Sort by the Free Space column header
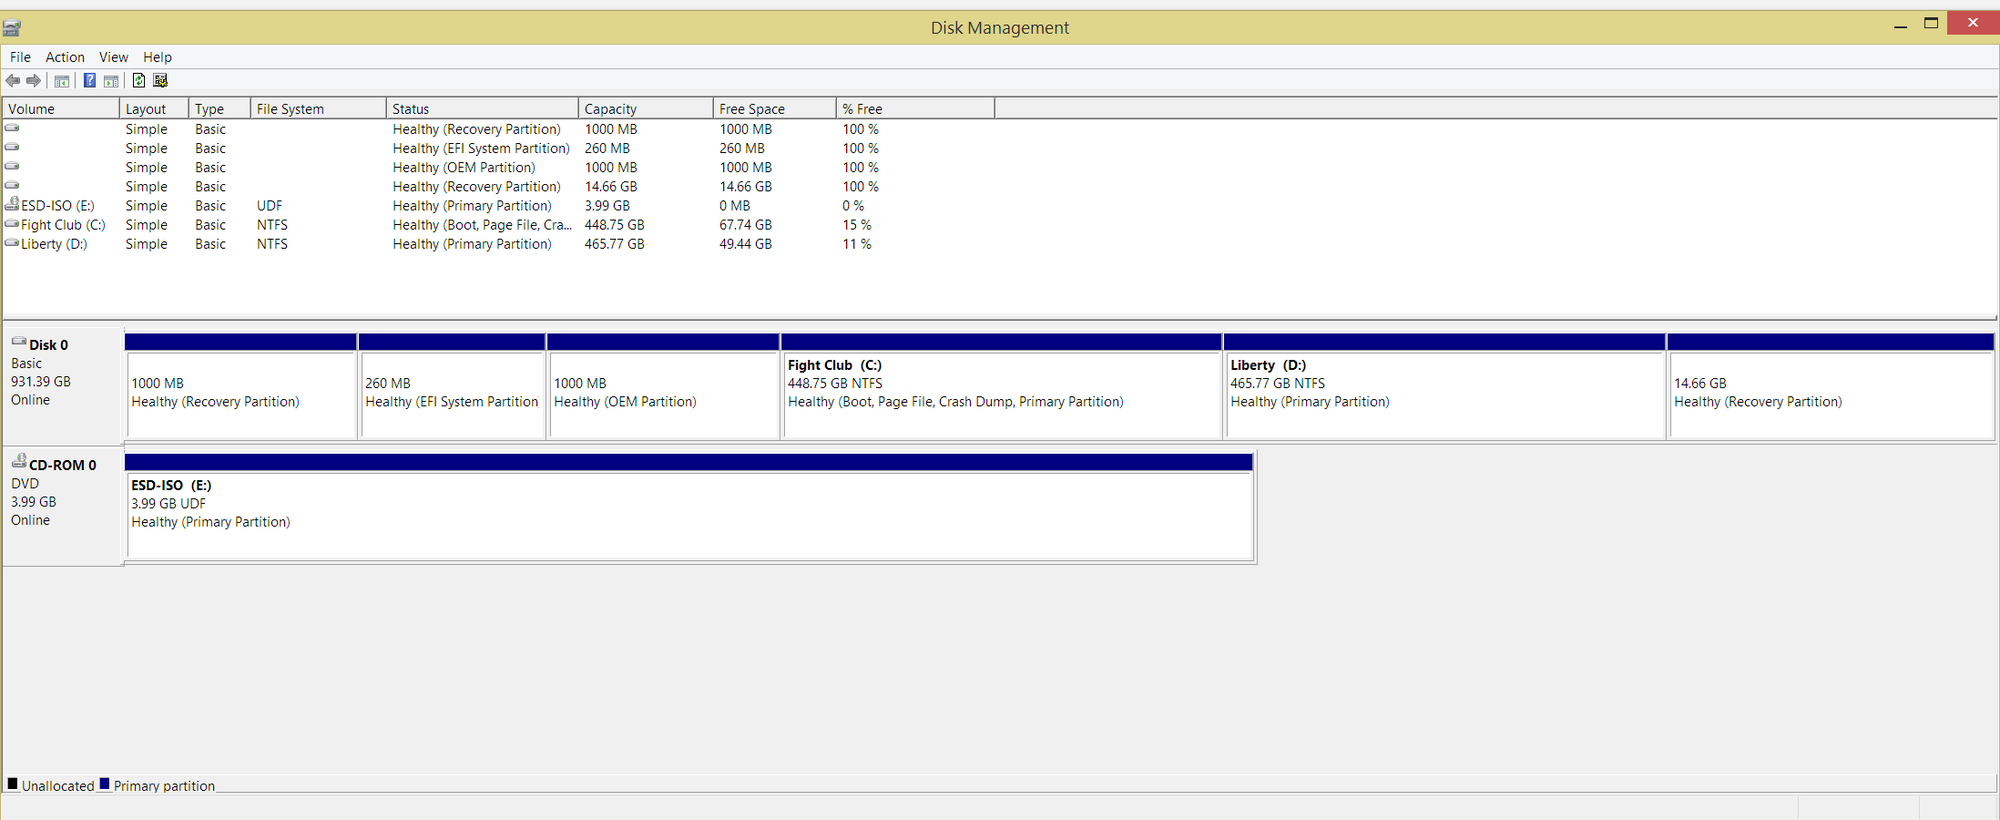Screen dimensions: 2000x820 pos(775,108)
